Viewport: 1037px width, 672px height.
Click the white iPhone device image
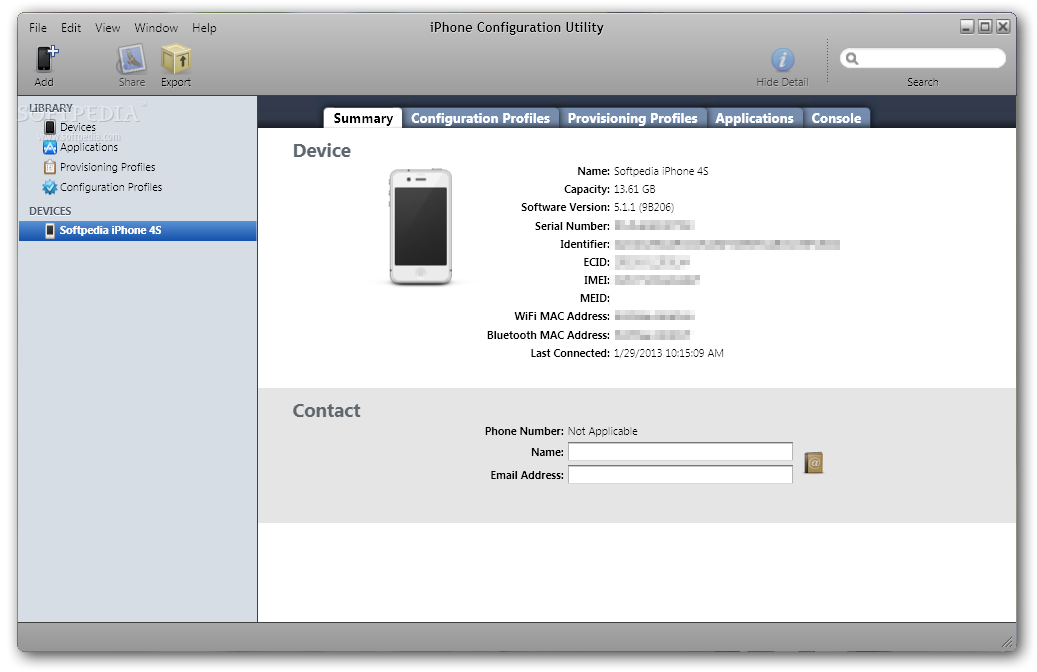click(x=421, y=227)
